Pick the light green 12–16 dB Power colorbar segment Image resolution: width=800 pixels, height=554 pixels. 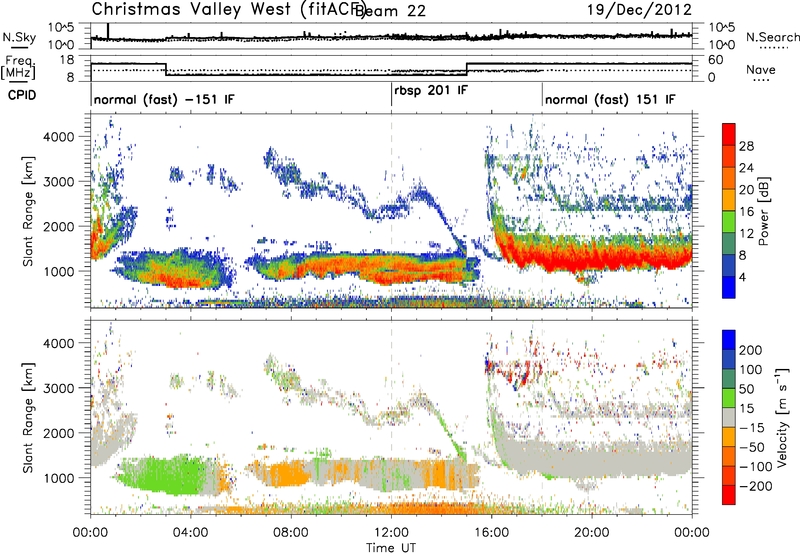(729, 222)
